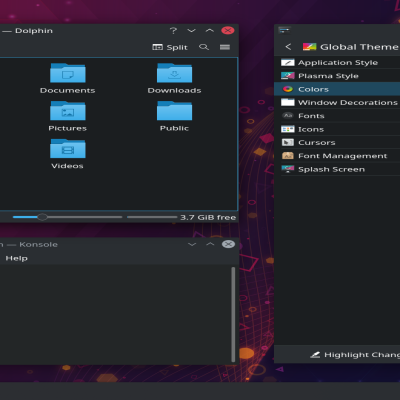Open the Help menu in Konsole
Screen dimensions: 400x400
coord(16,258)
